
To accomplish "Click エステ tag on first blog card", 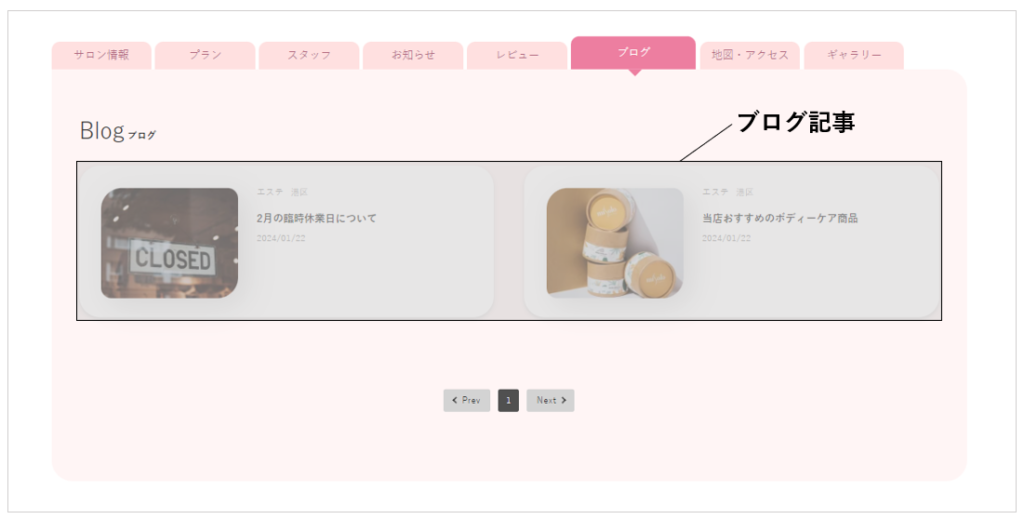I will [270, 192].
